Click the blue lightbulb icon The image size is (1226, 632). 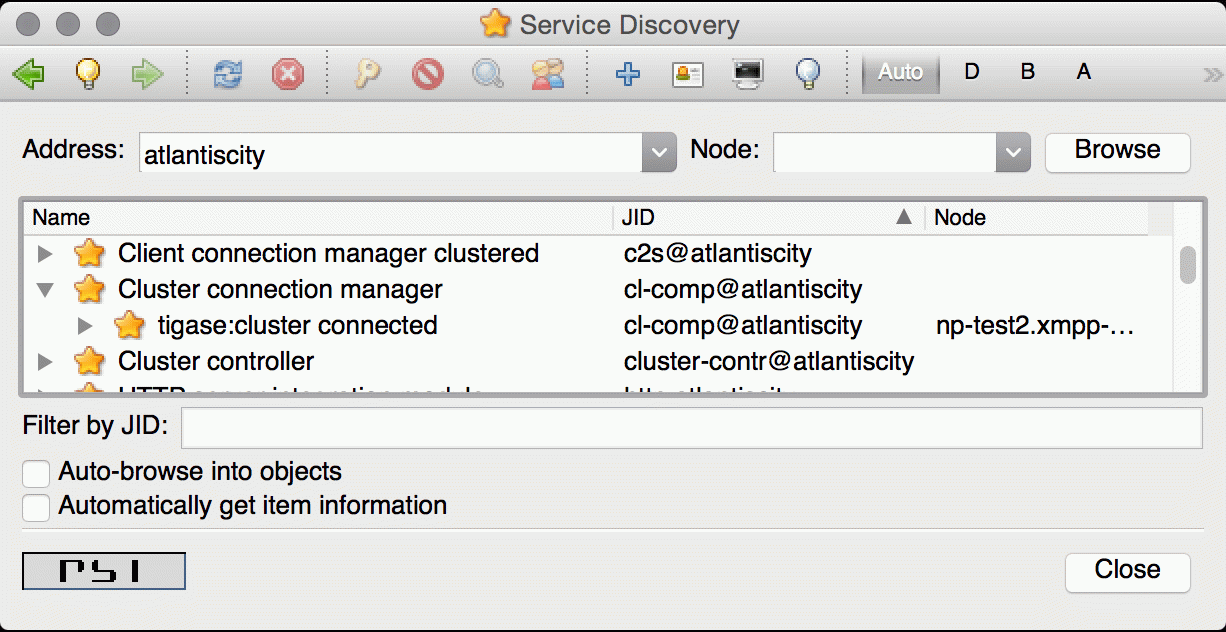[808, 73]
